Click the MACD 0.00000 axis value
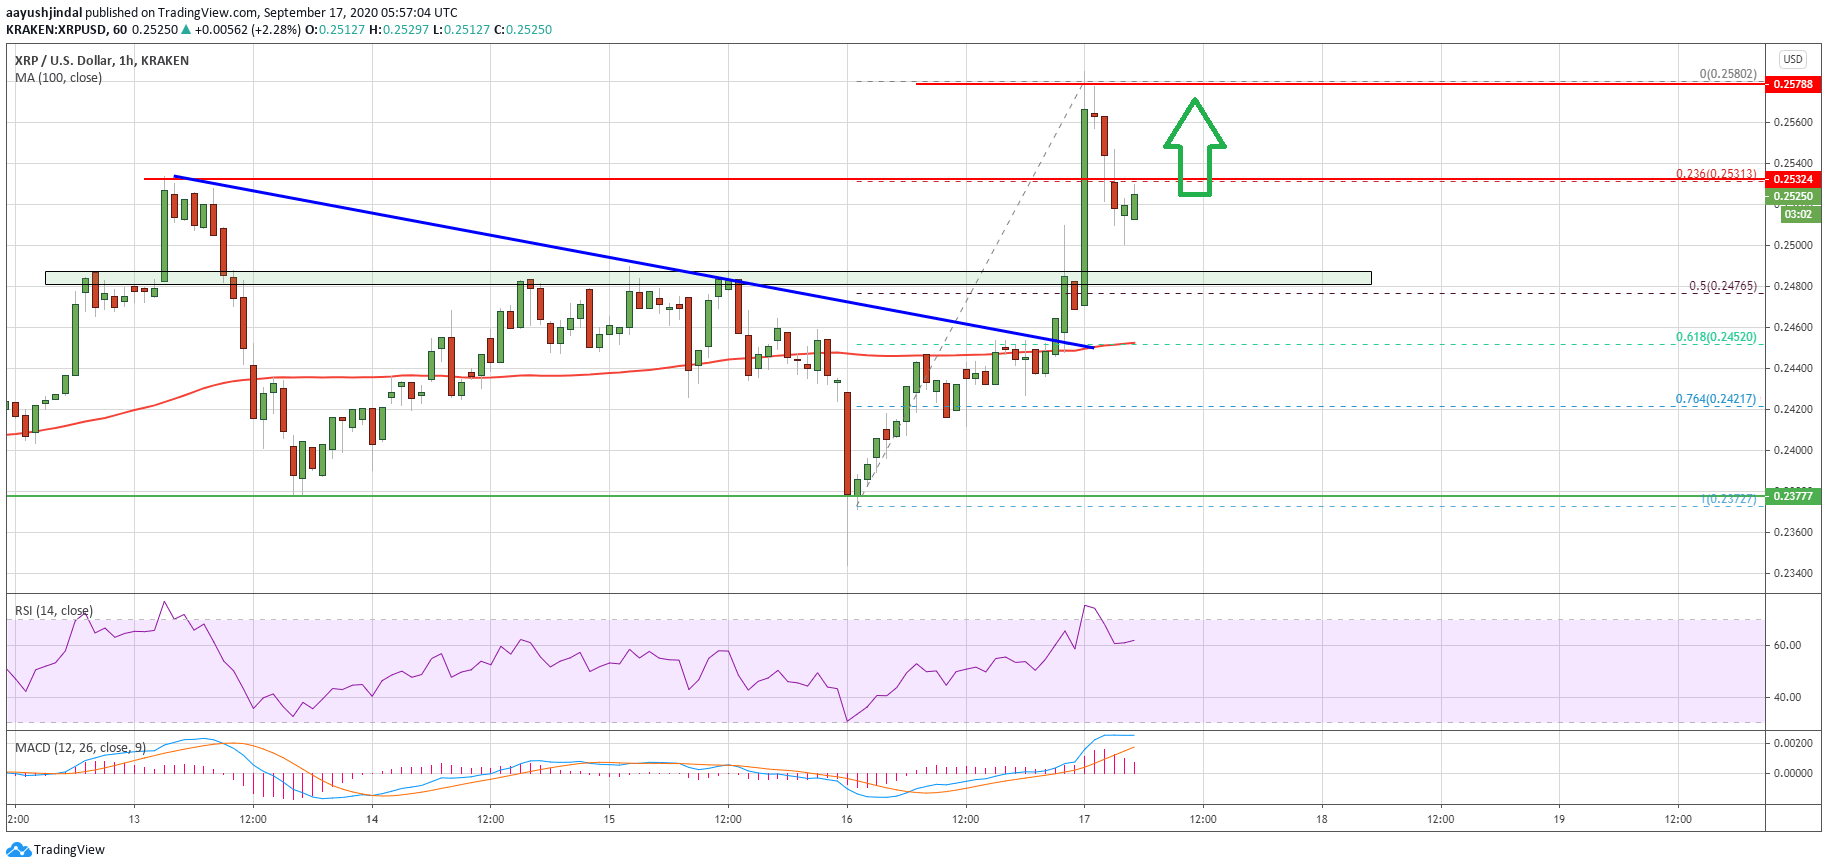The image size is (1828, 868). [x=1793, y=774]
